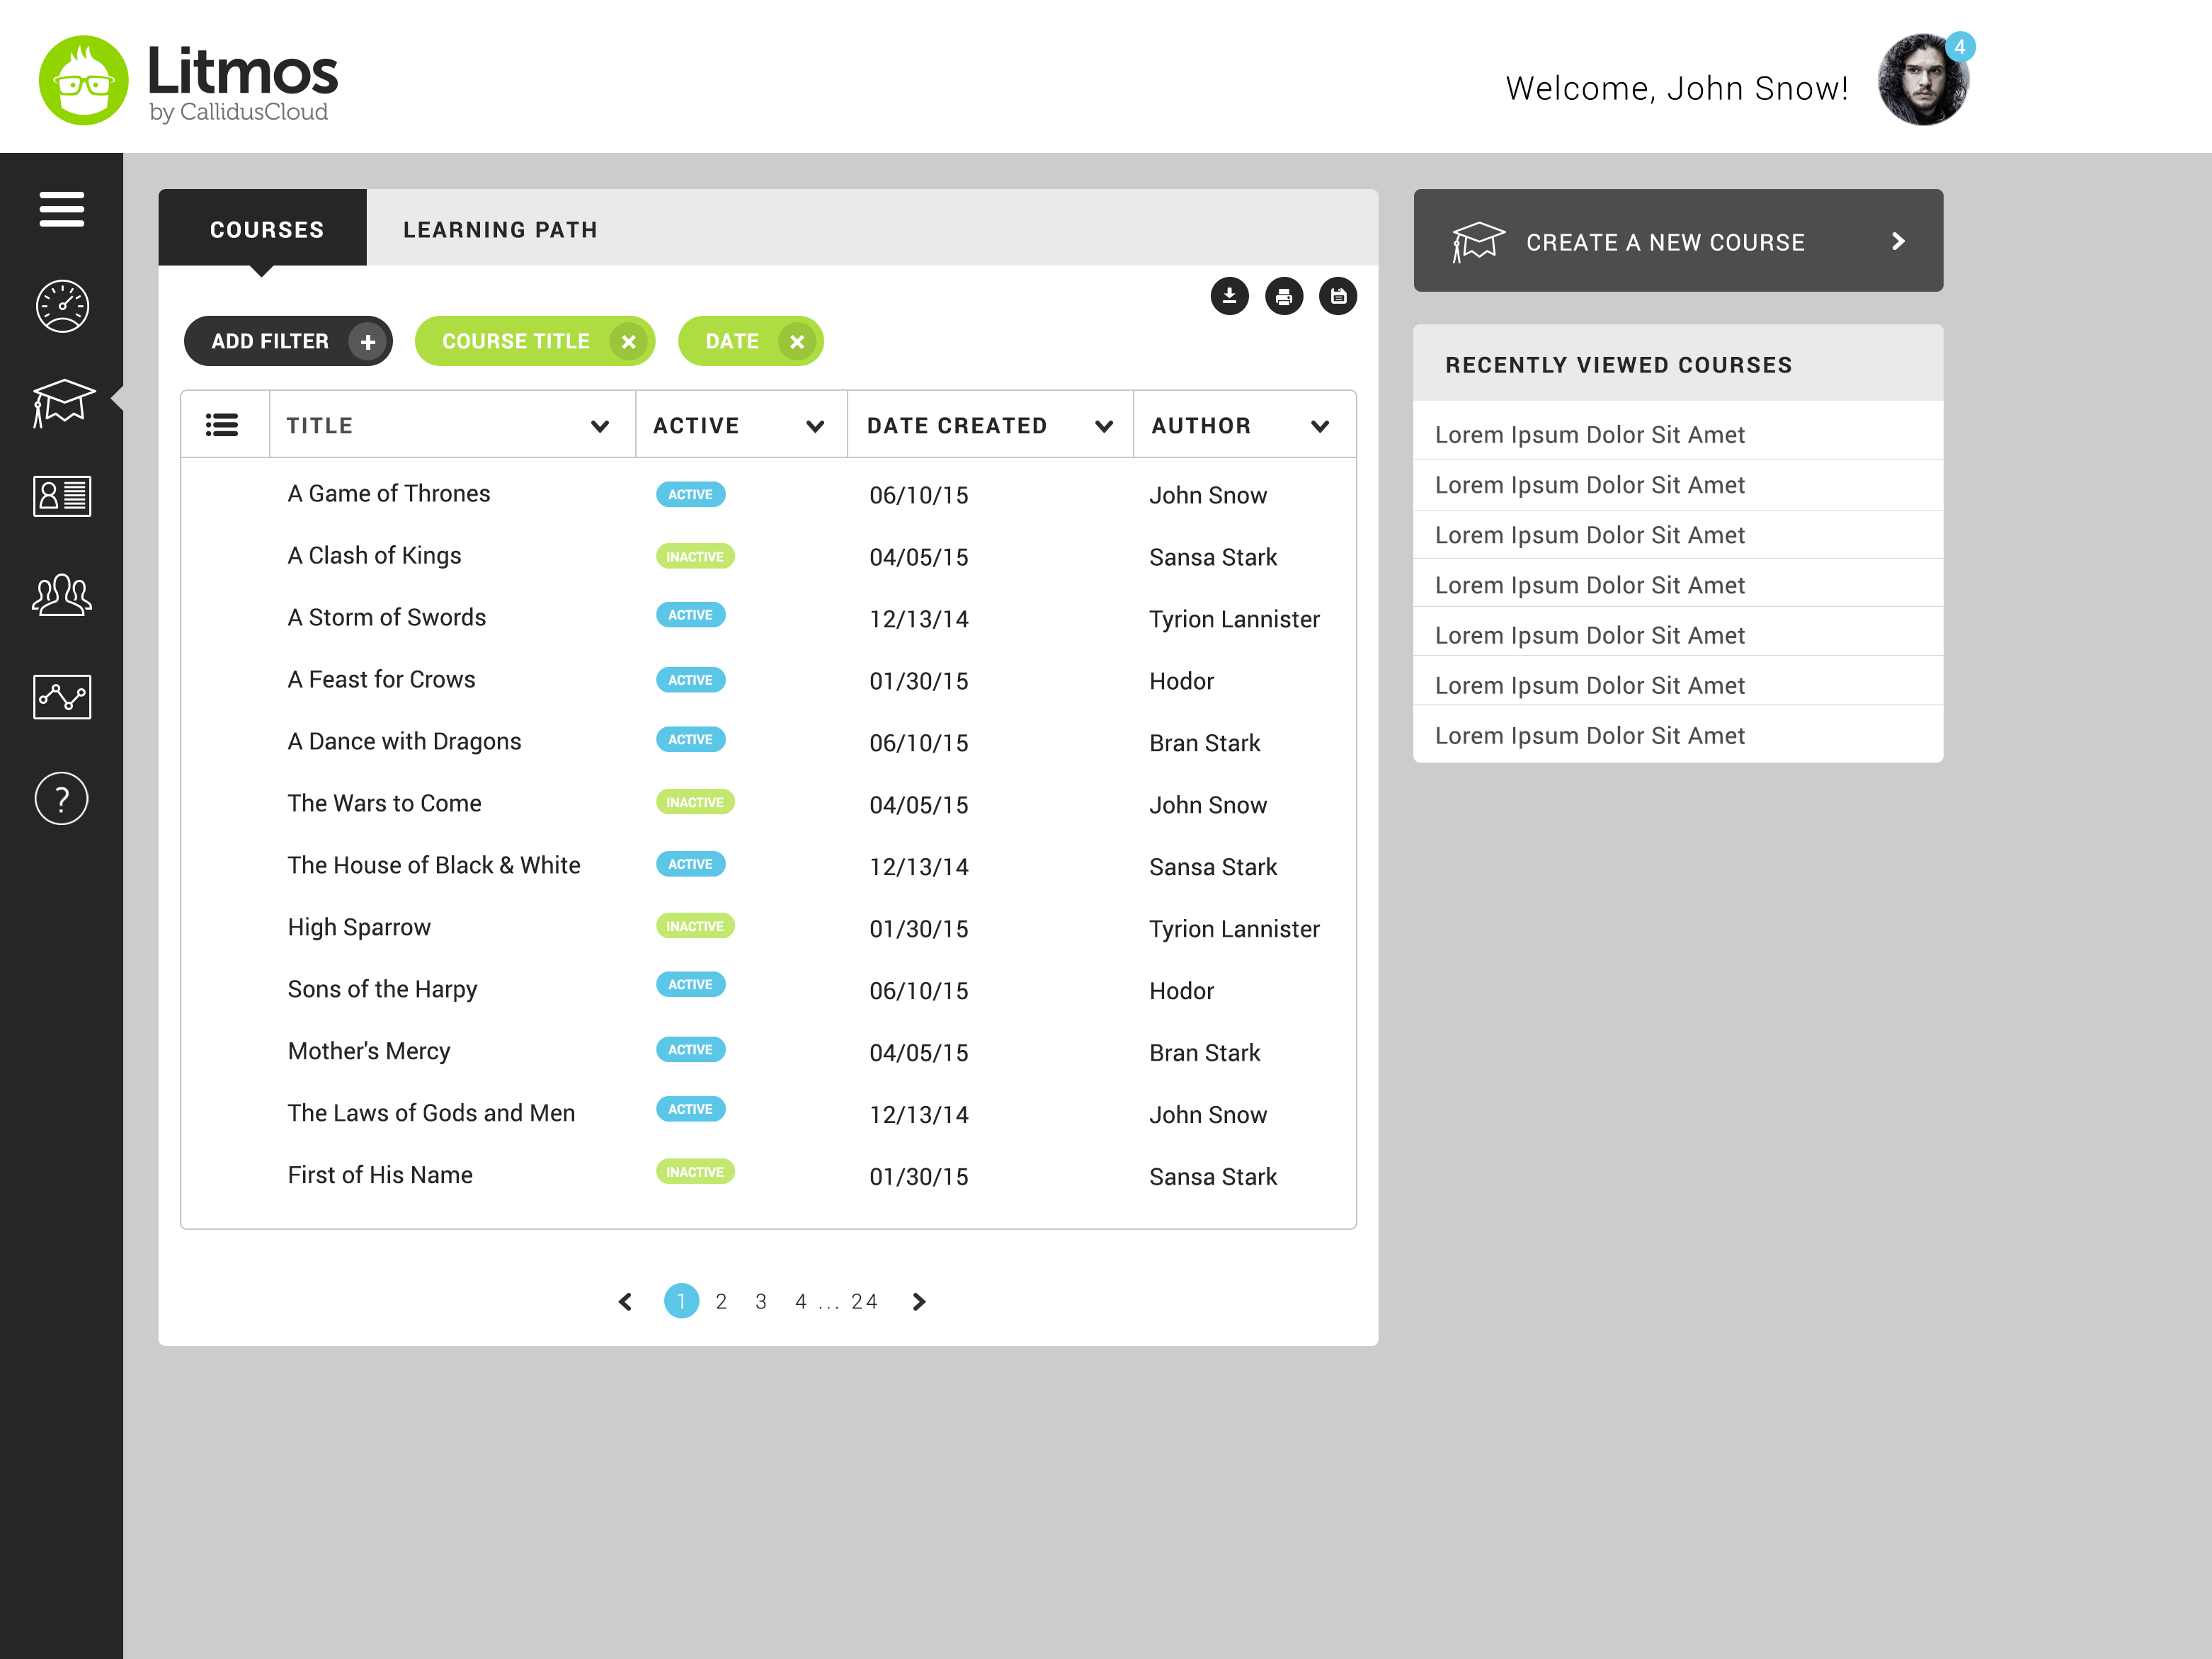Expand the Author column dropdown
Viewport: 2212px width, 1659px height.
[x=1320, y=427]
